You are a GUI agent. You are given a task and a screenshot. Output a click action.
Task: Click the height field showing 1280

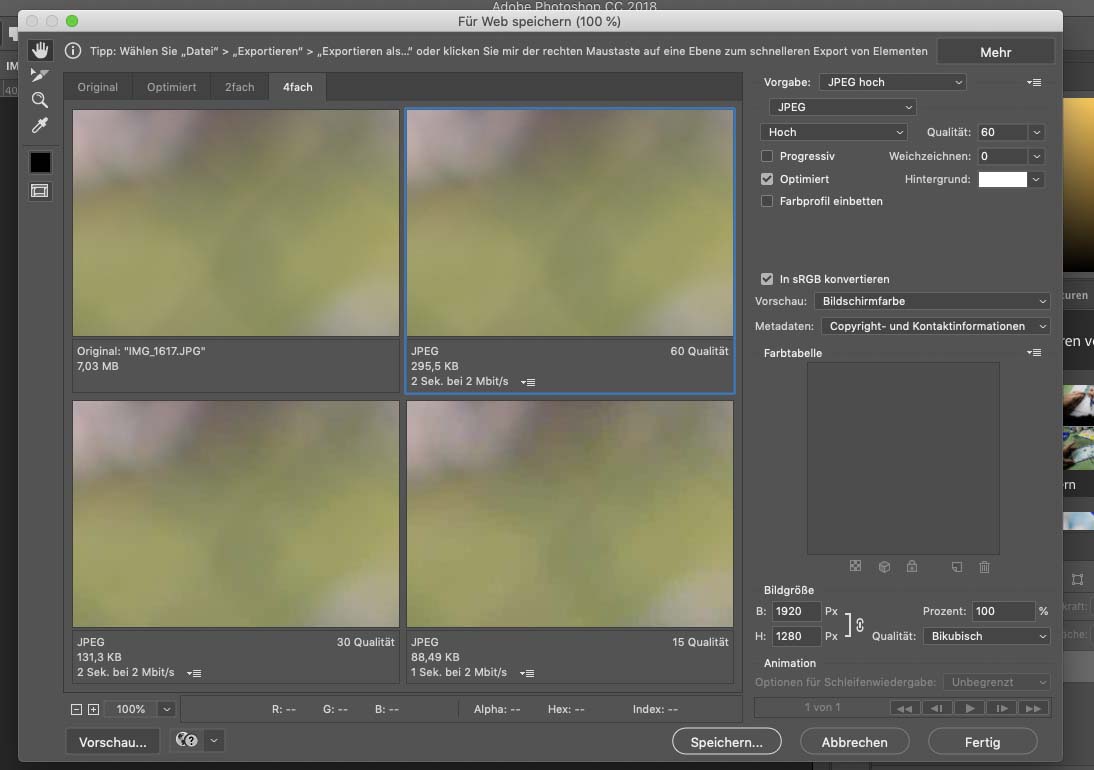pyautogui.click(x=796, y=636)
